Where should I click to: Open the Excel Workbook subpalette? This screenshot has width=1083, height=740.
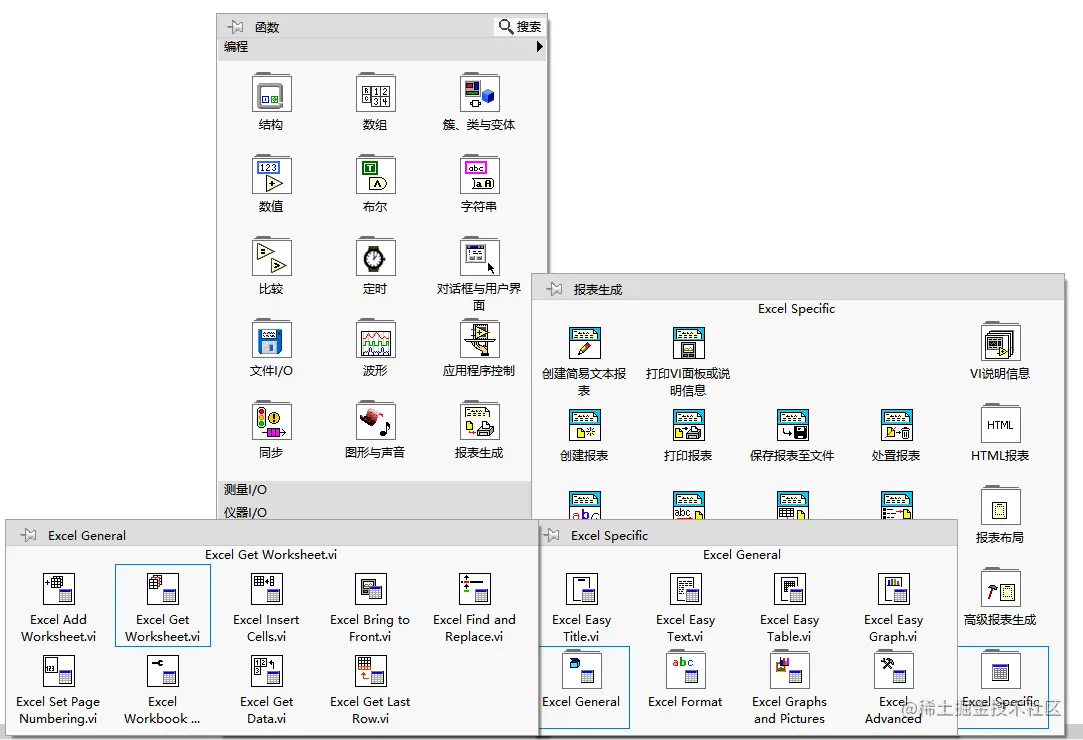click(163, 671)
